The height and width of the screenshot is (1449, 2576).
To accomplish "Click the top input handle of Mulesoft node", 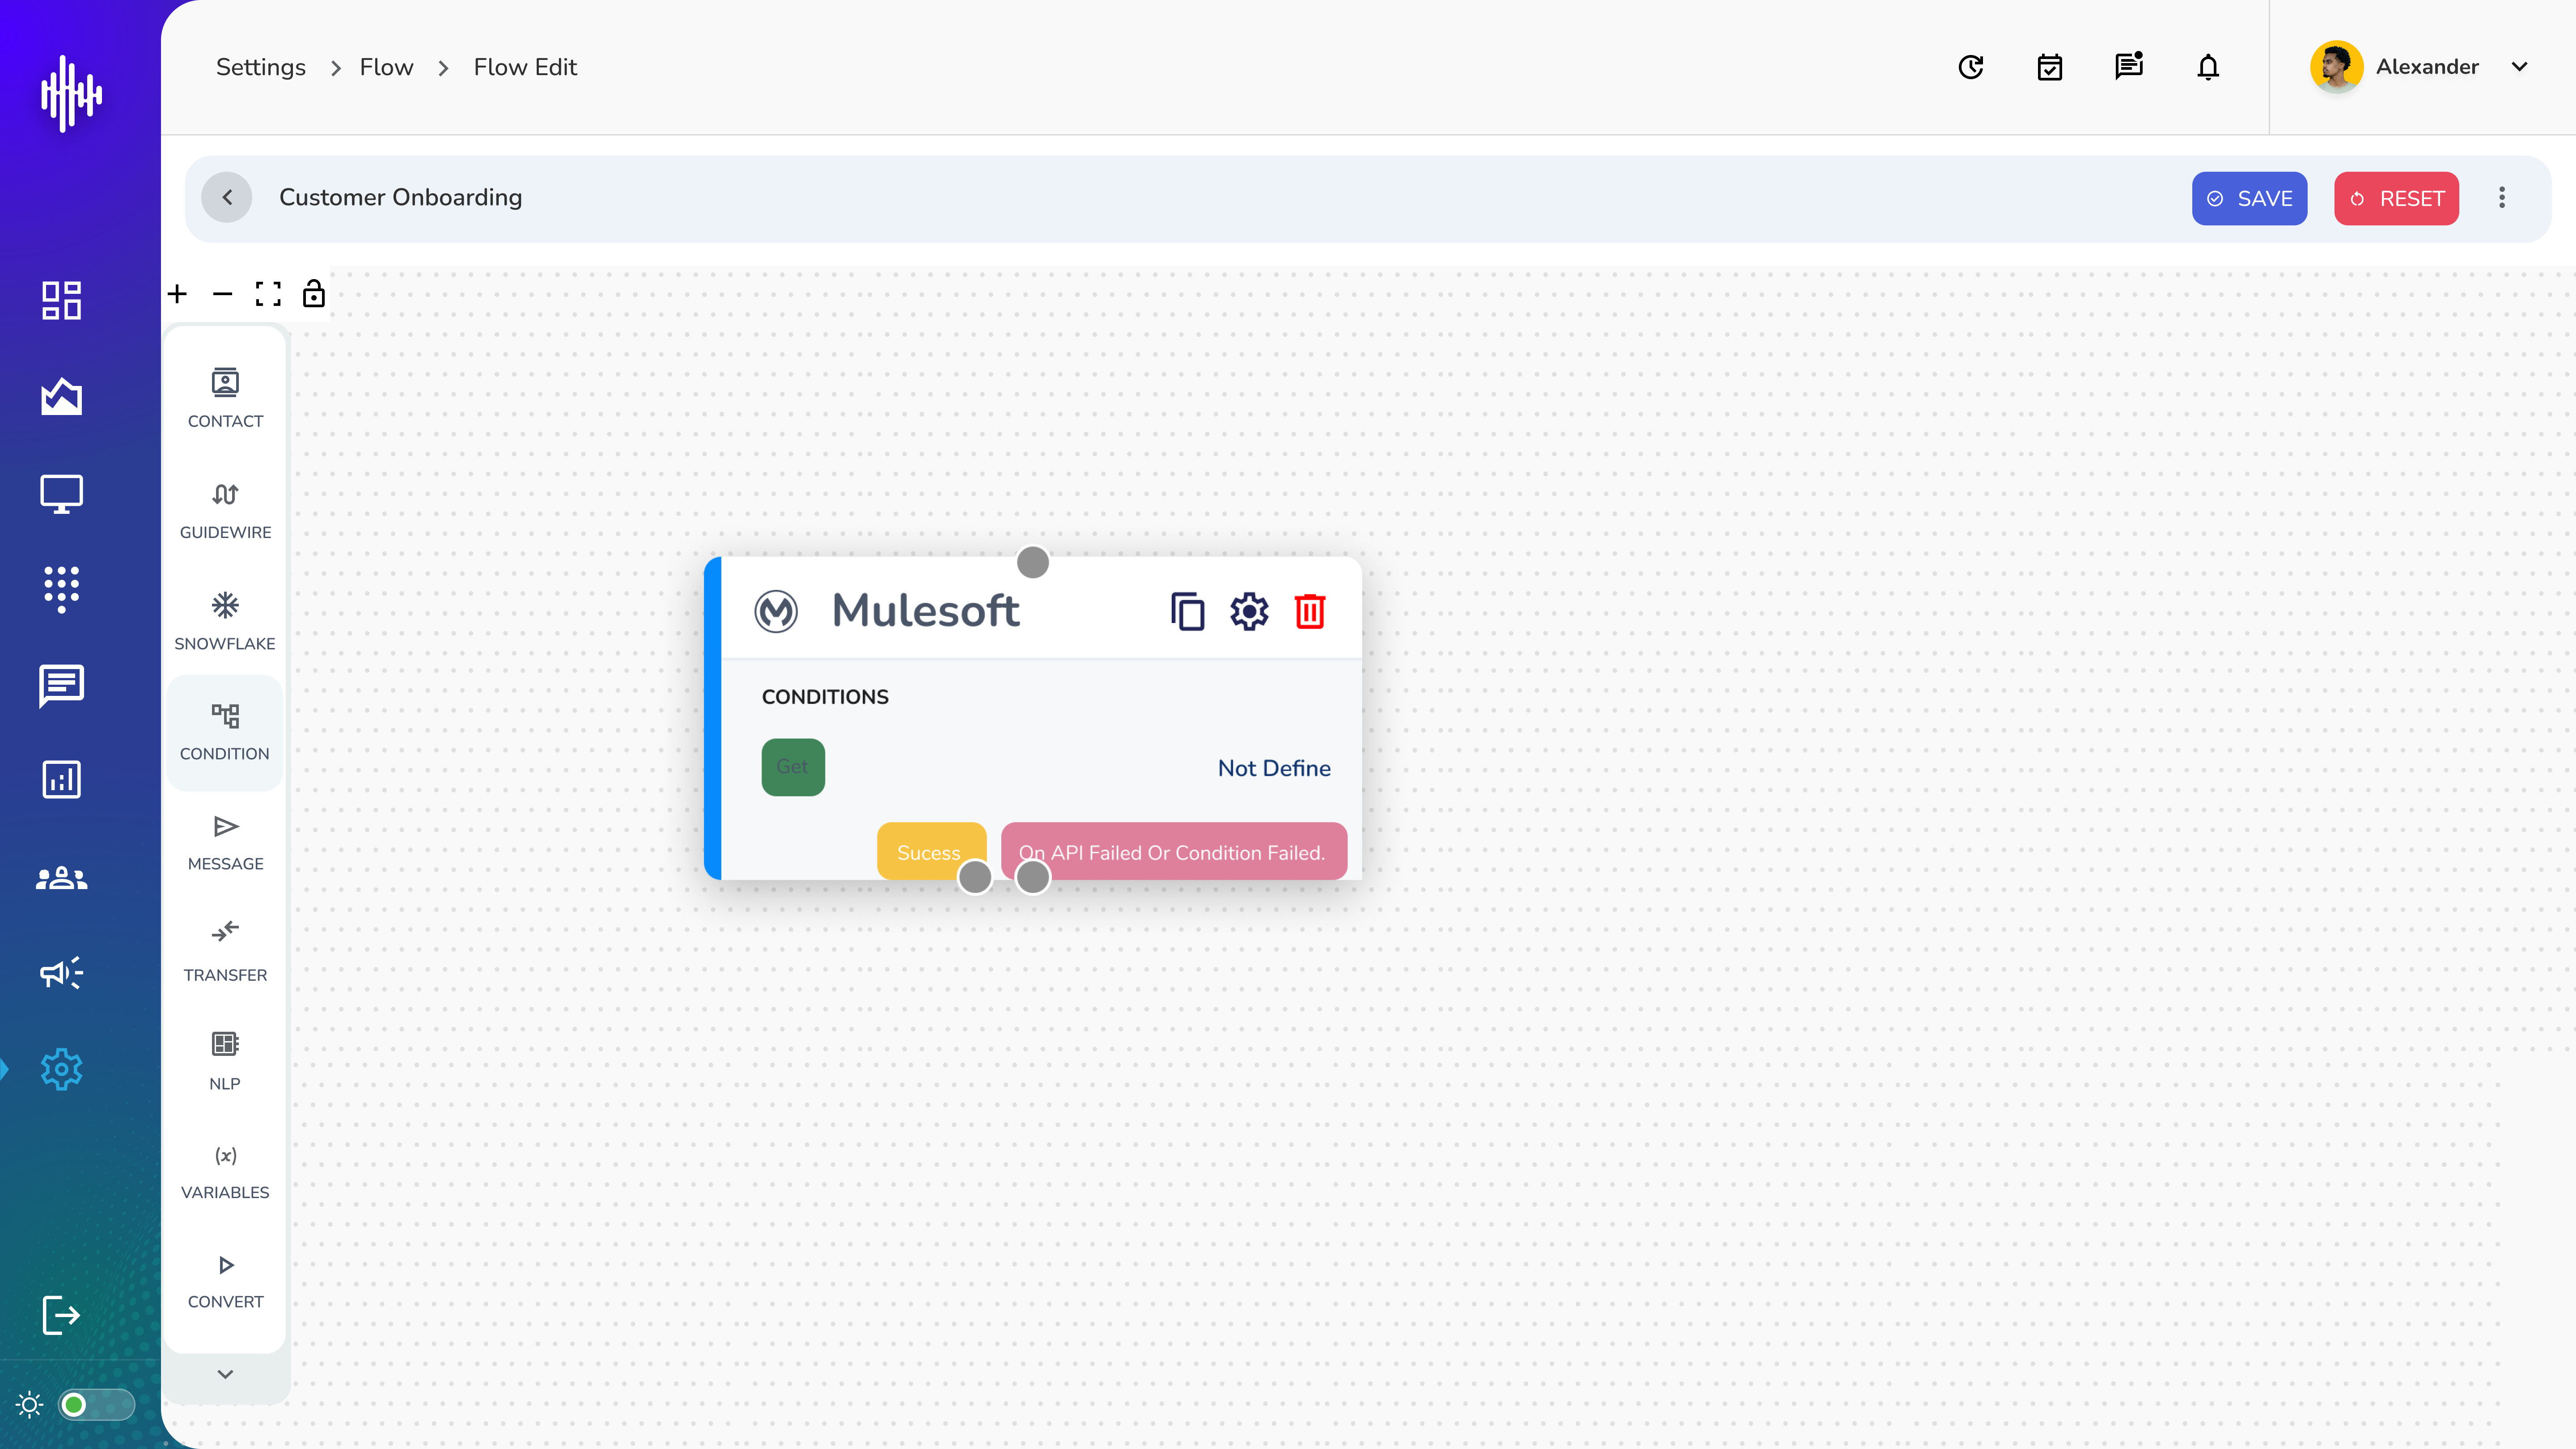I will [1033, 562].
